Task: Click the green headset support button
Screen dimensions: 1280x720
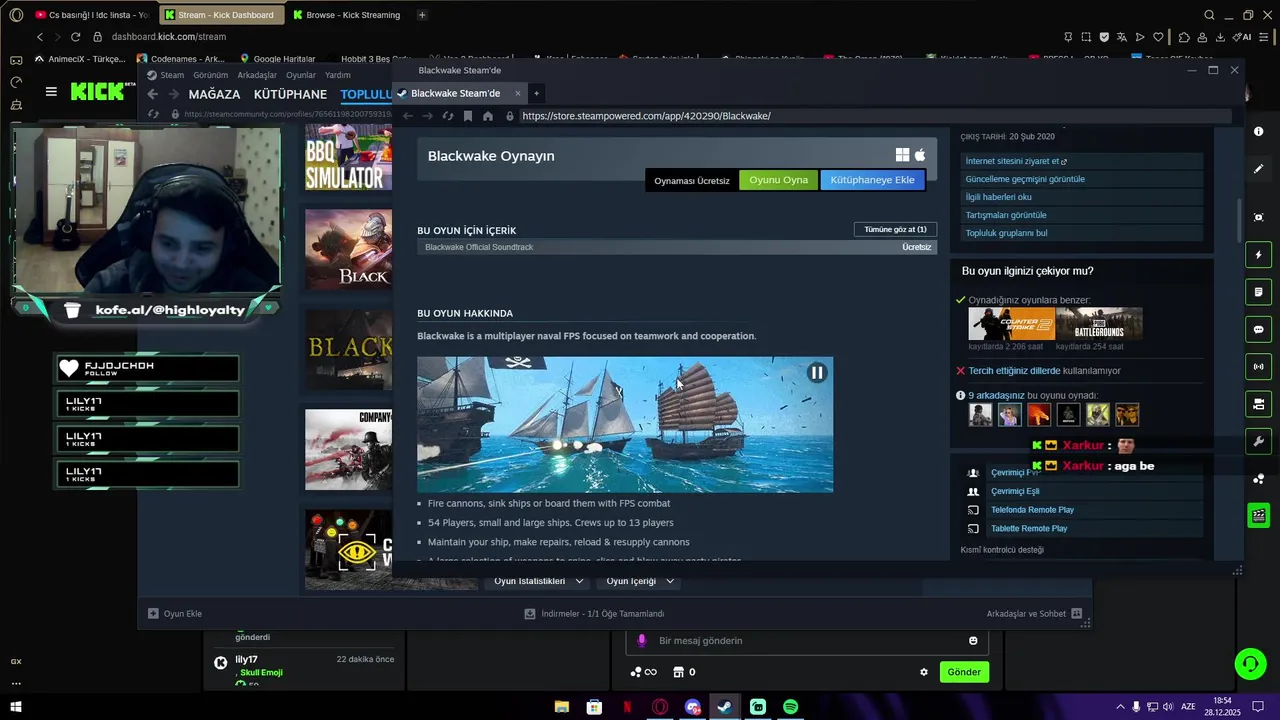Action: point(1250,663)
